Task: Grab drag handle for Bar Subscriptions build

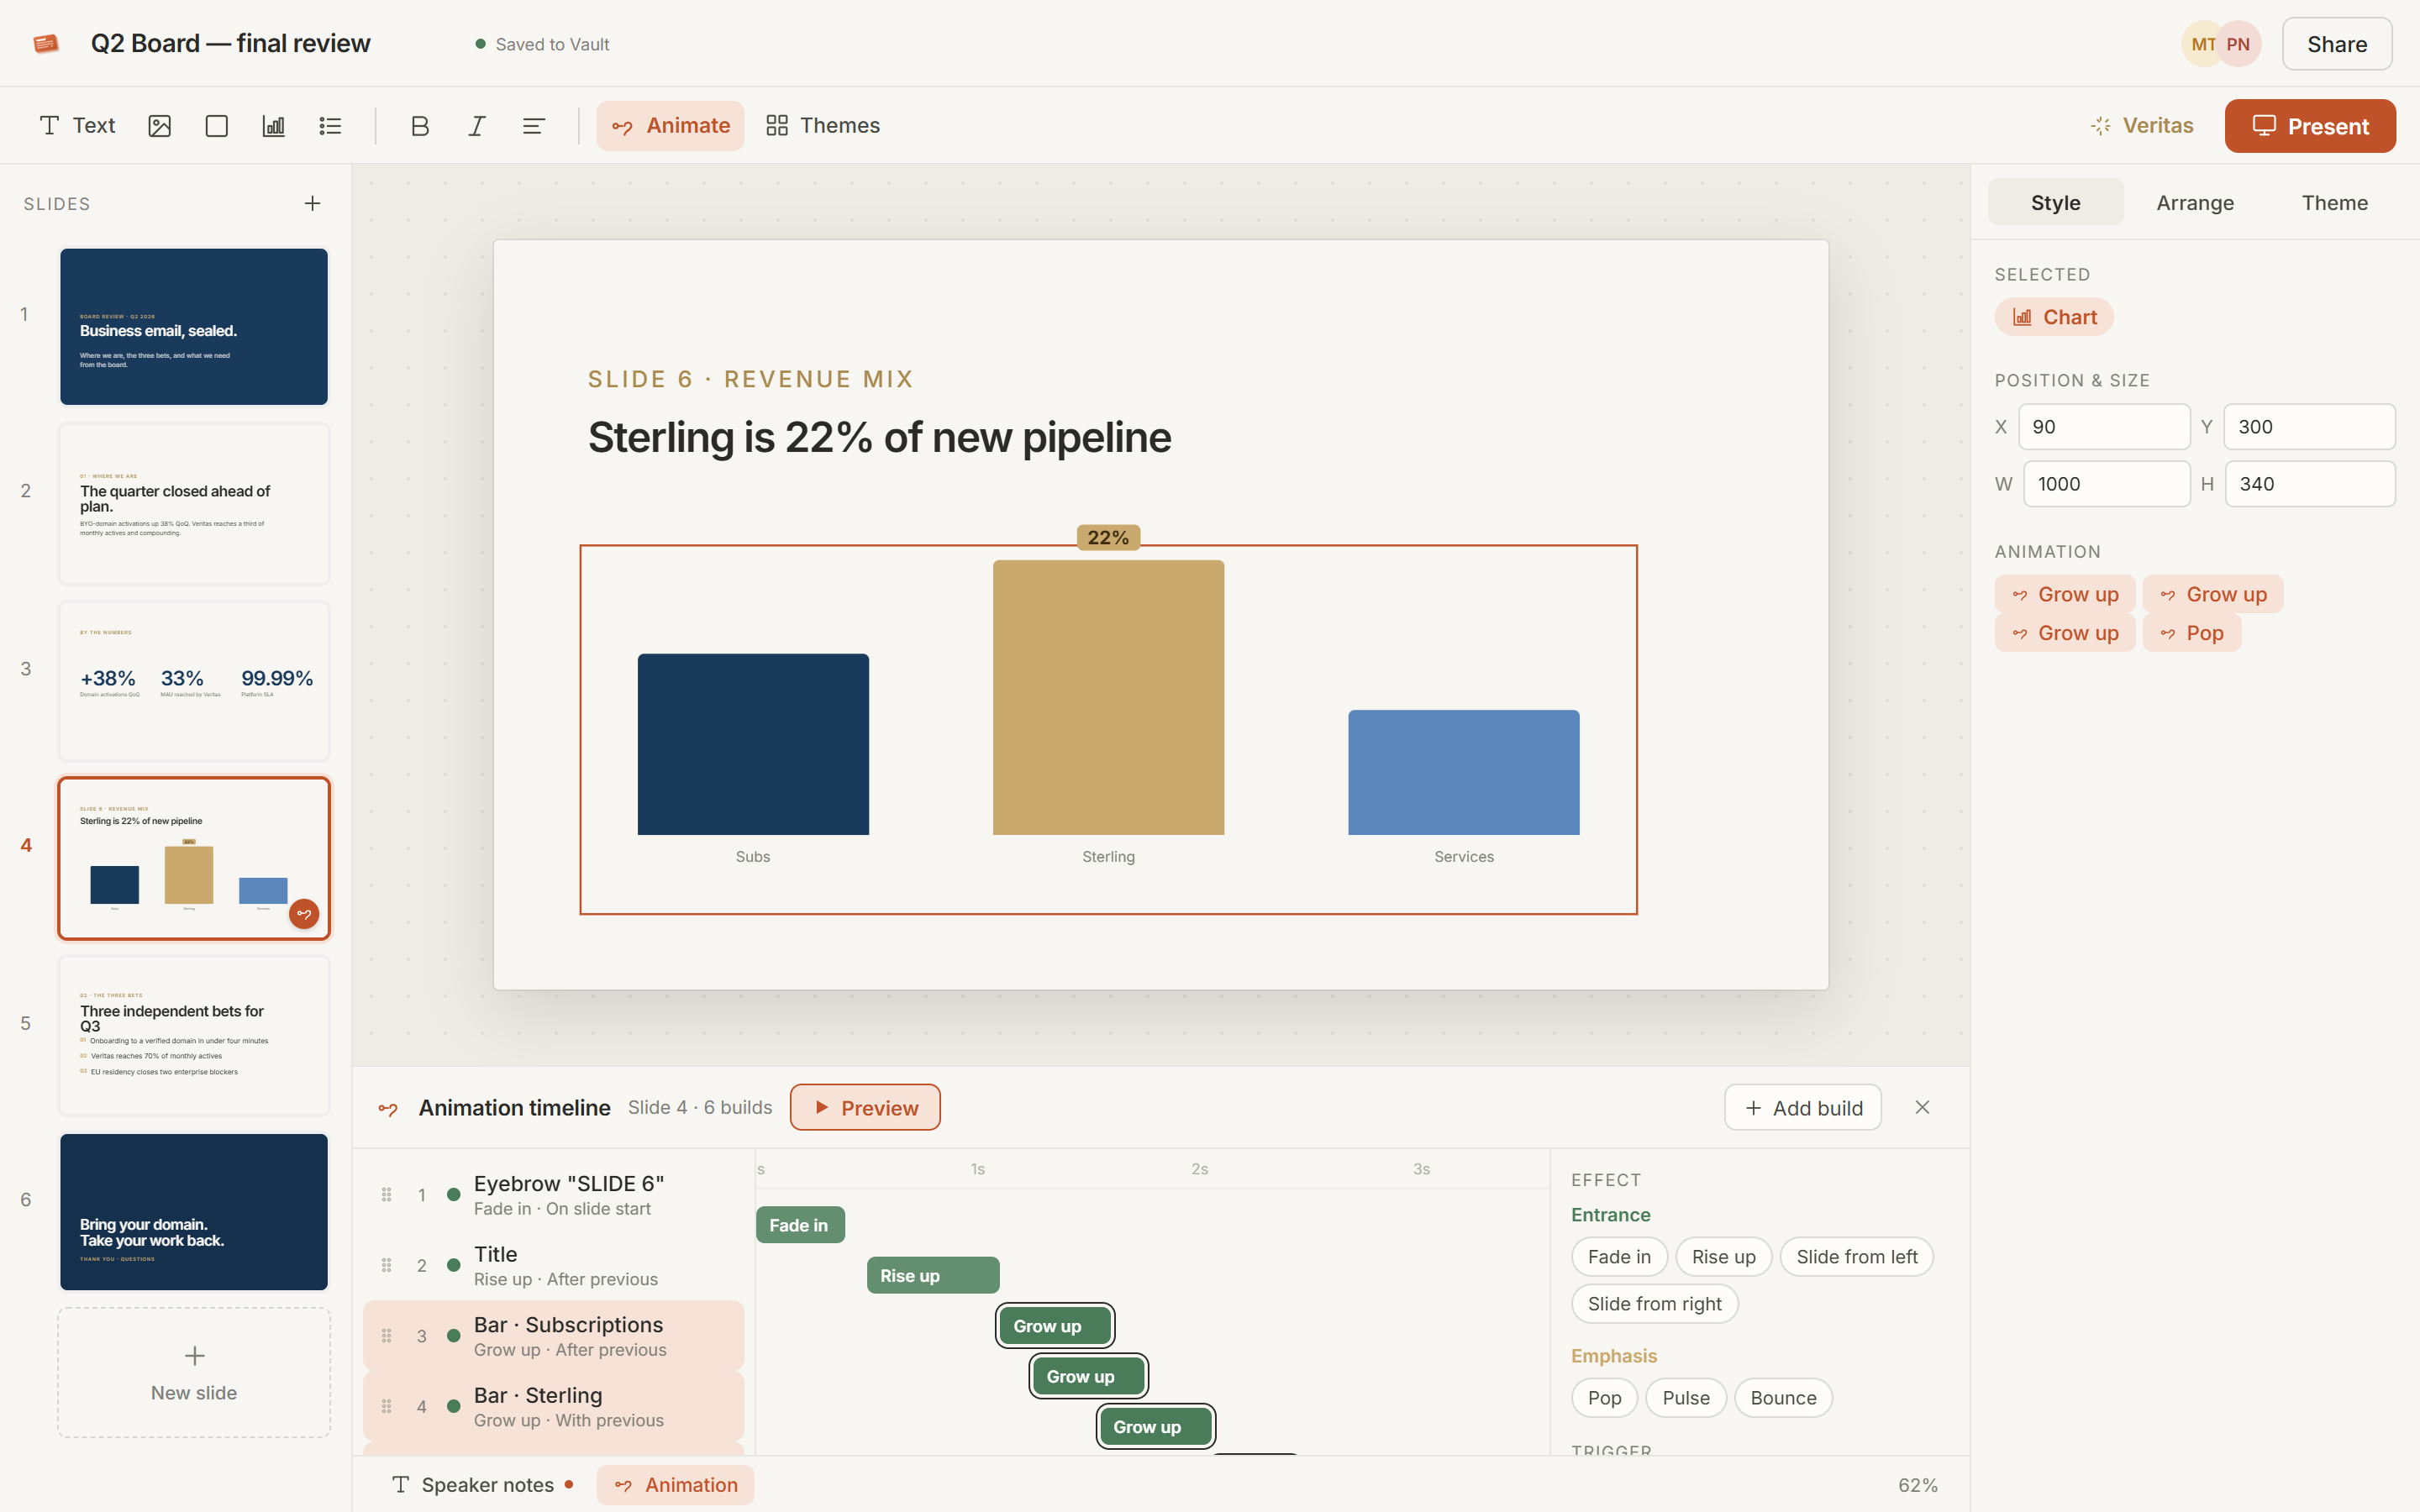Action: point(386,1336)
